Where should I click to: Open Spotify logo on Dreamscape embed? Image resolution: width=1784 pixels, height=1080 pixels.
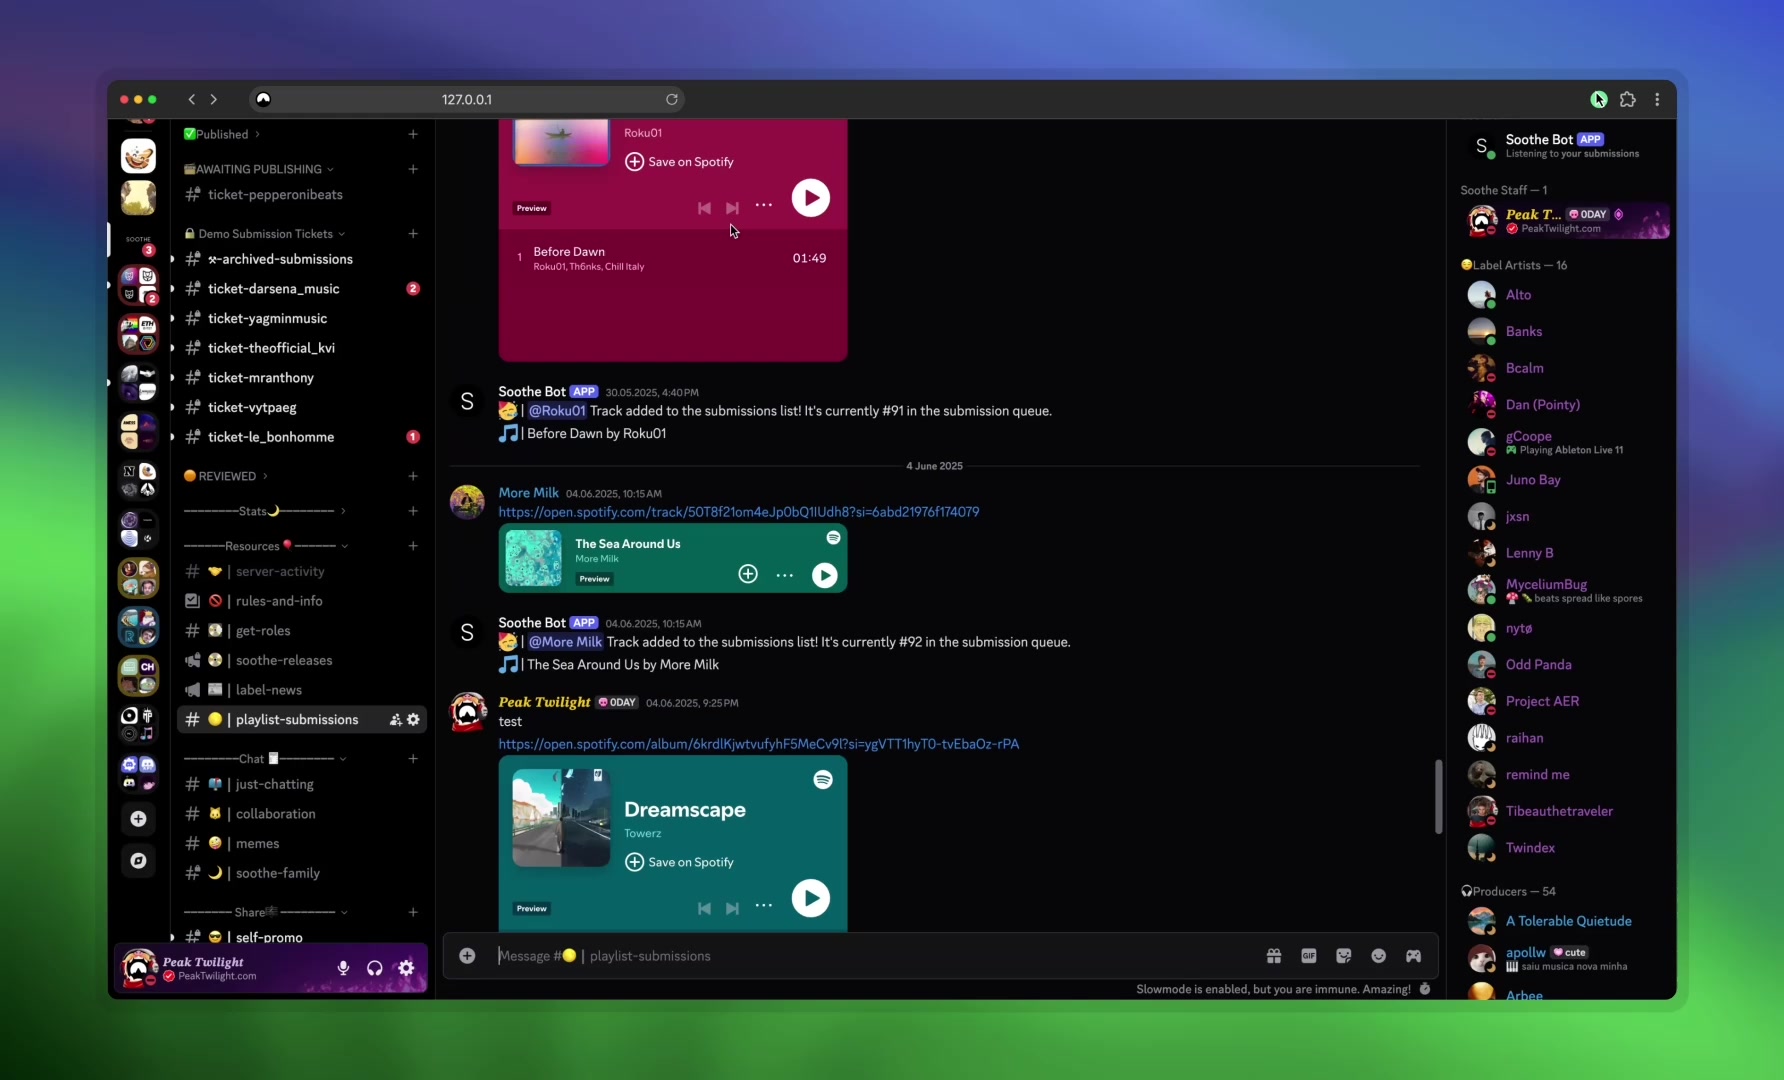823,780
